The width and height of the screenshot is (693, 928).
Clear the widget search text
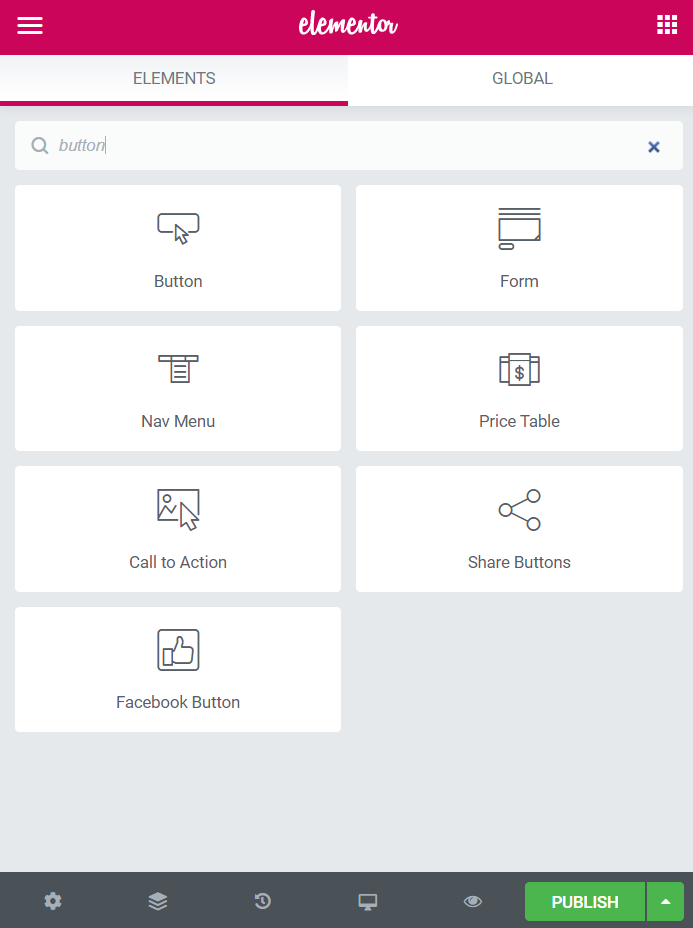coord(653,147)
